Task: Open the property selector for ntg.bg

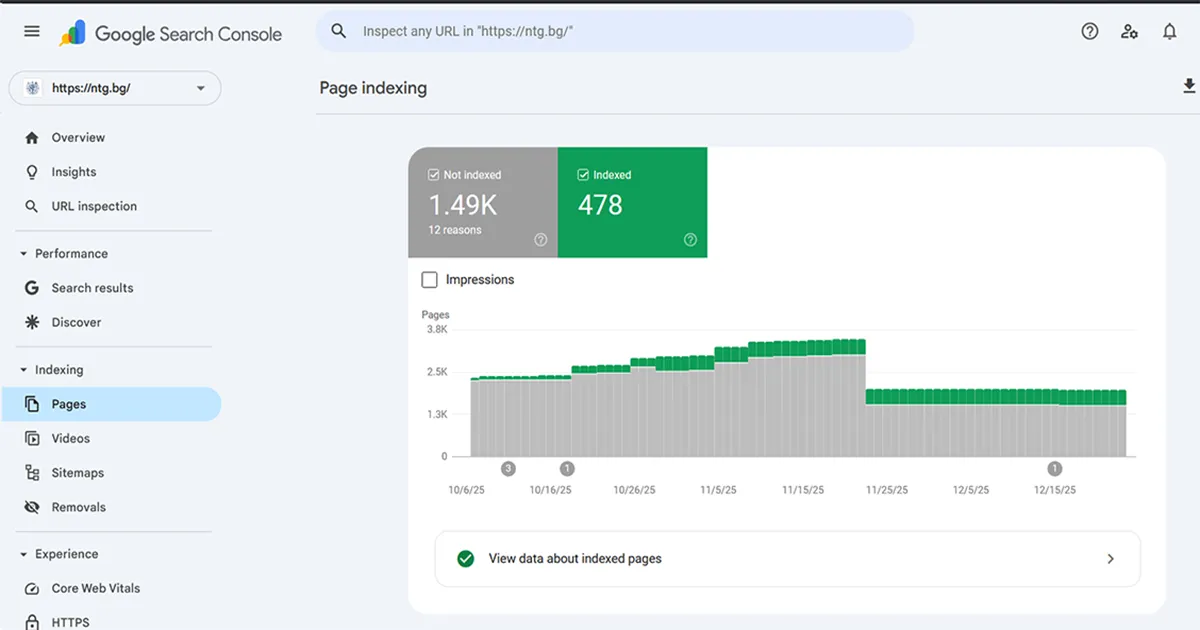Action: 113,88
